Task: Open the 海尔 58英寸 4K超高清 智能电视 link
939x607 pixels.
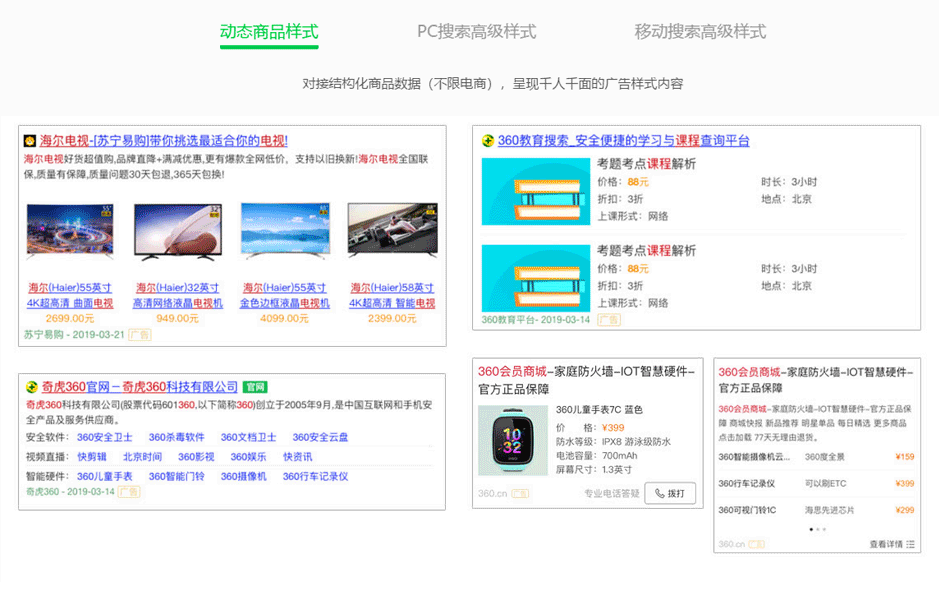Action: (392, 296)
